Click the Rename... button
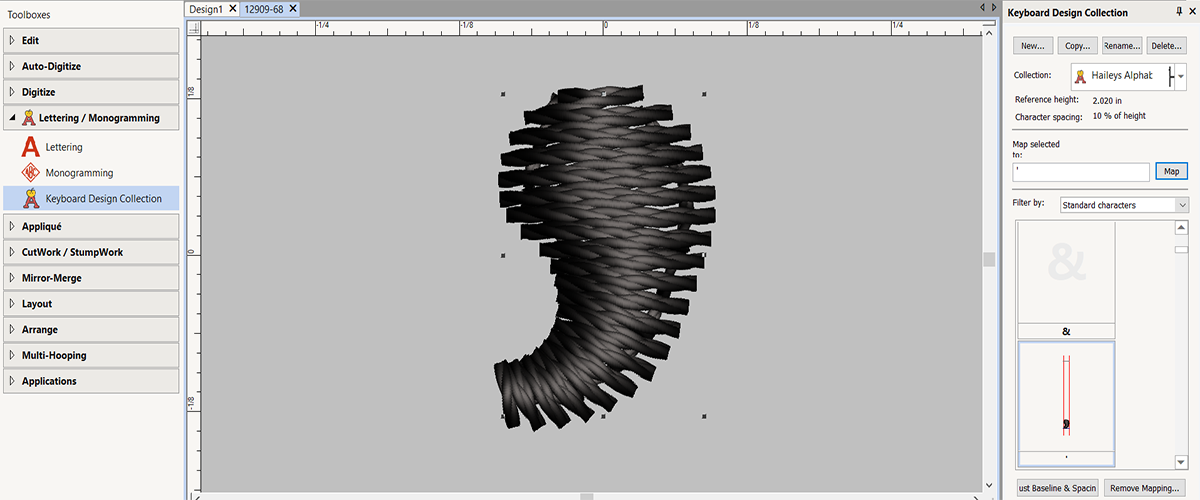Viewport: 1200px width, 500px height. point(1121,46)
